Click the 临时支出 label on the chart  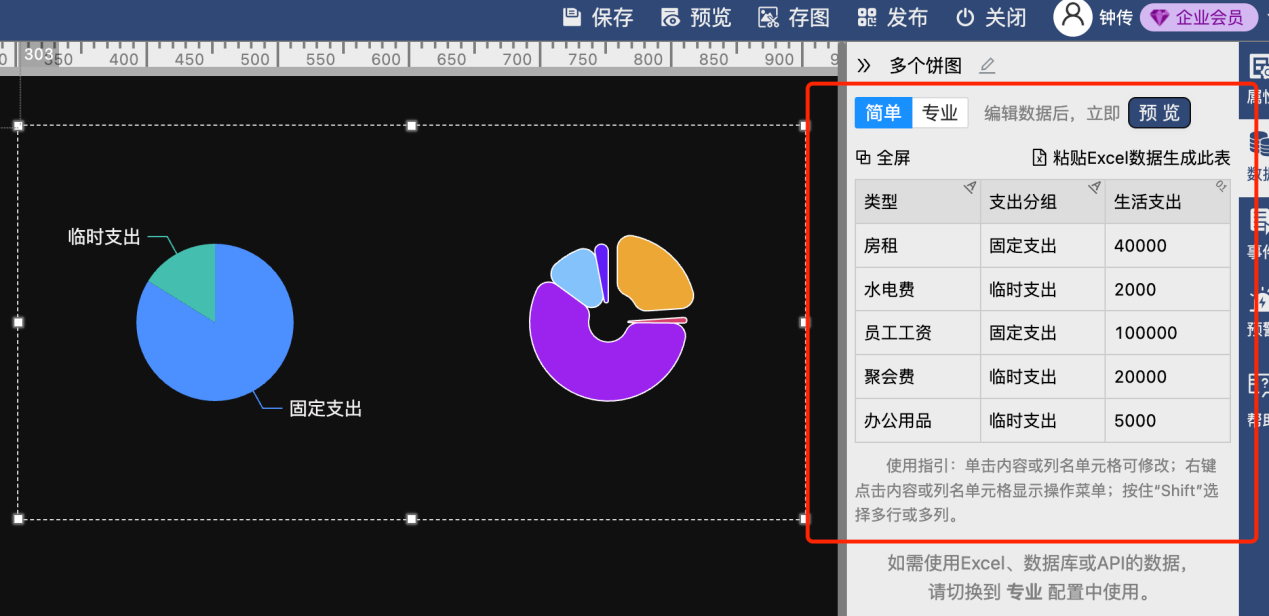(x=104, y=237)
